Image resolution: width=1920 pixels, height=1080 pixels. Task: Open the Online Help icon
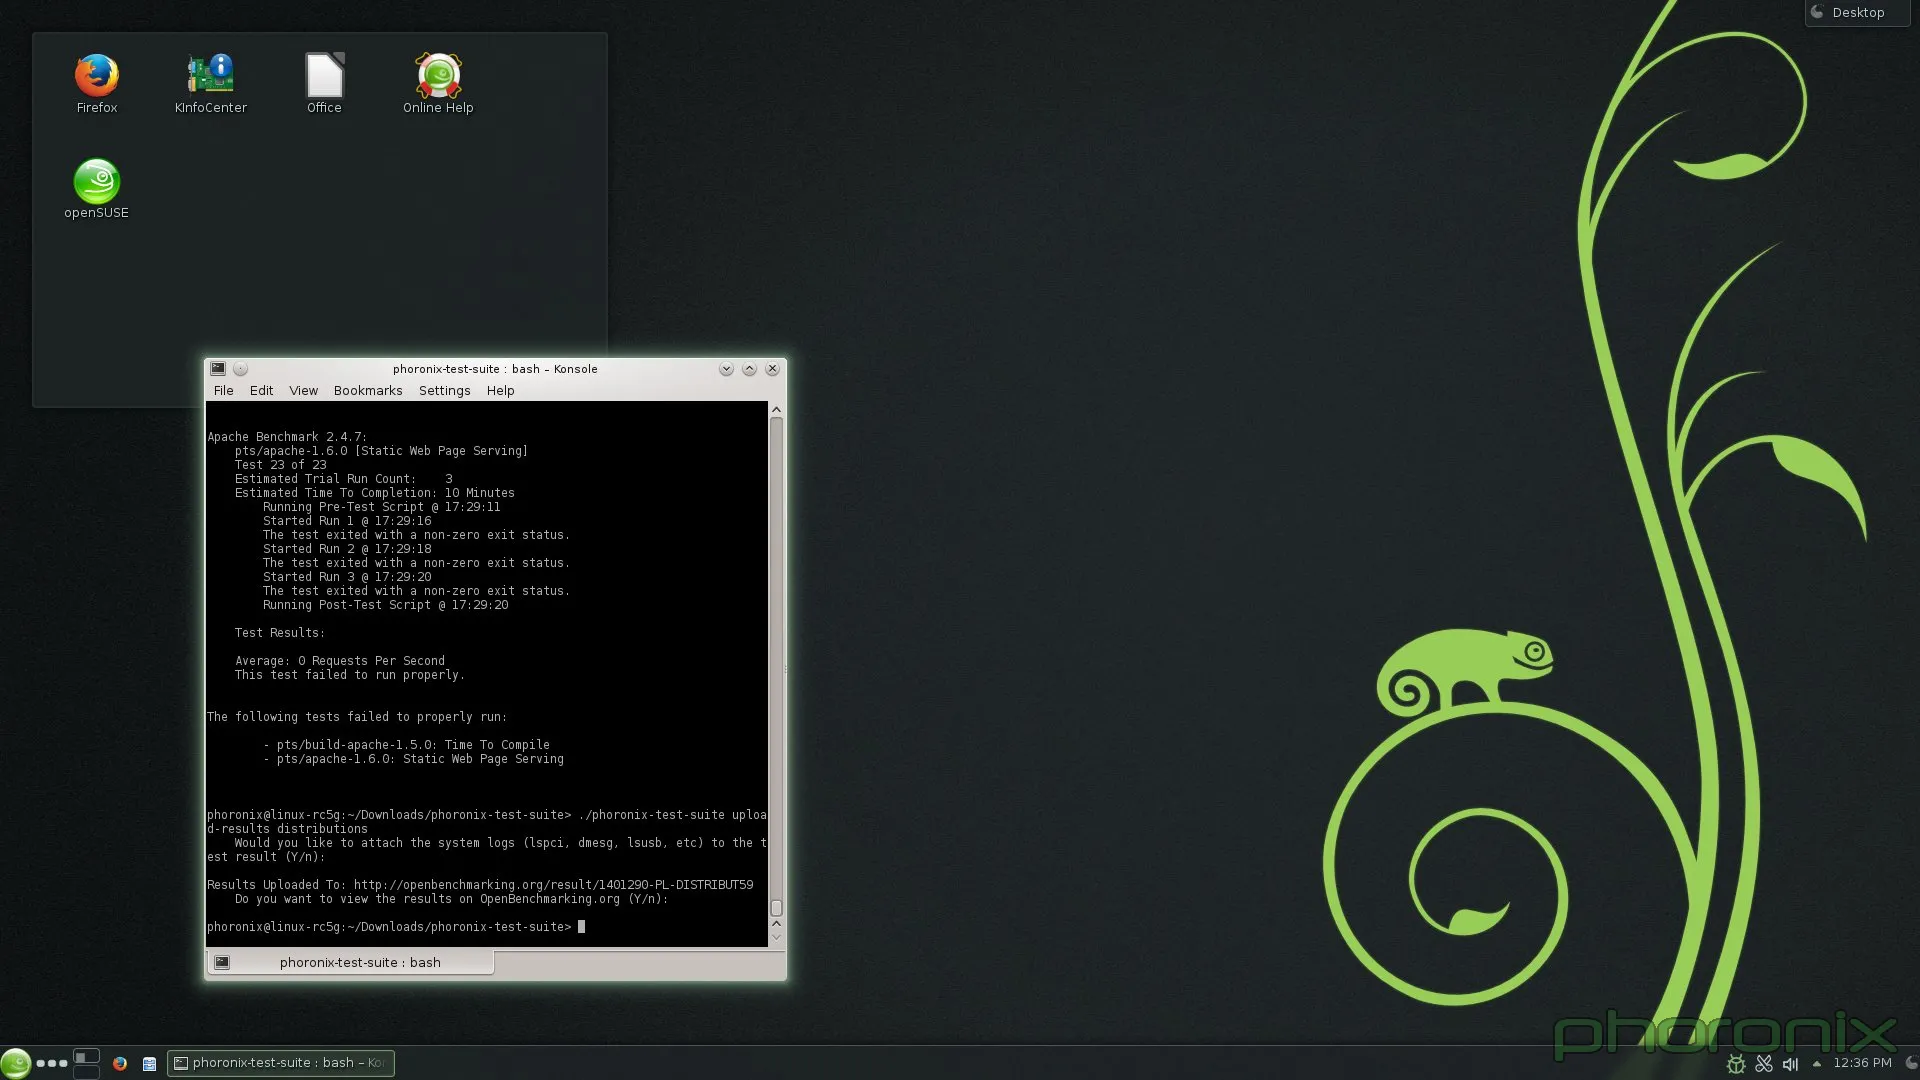(x=438, y=77)
